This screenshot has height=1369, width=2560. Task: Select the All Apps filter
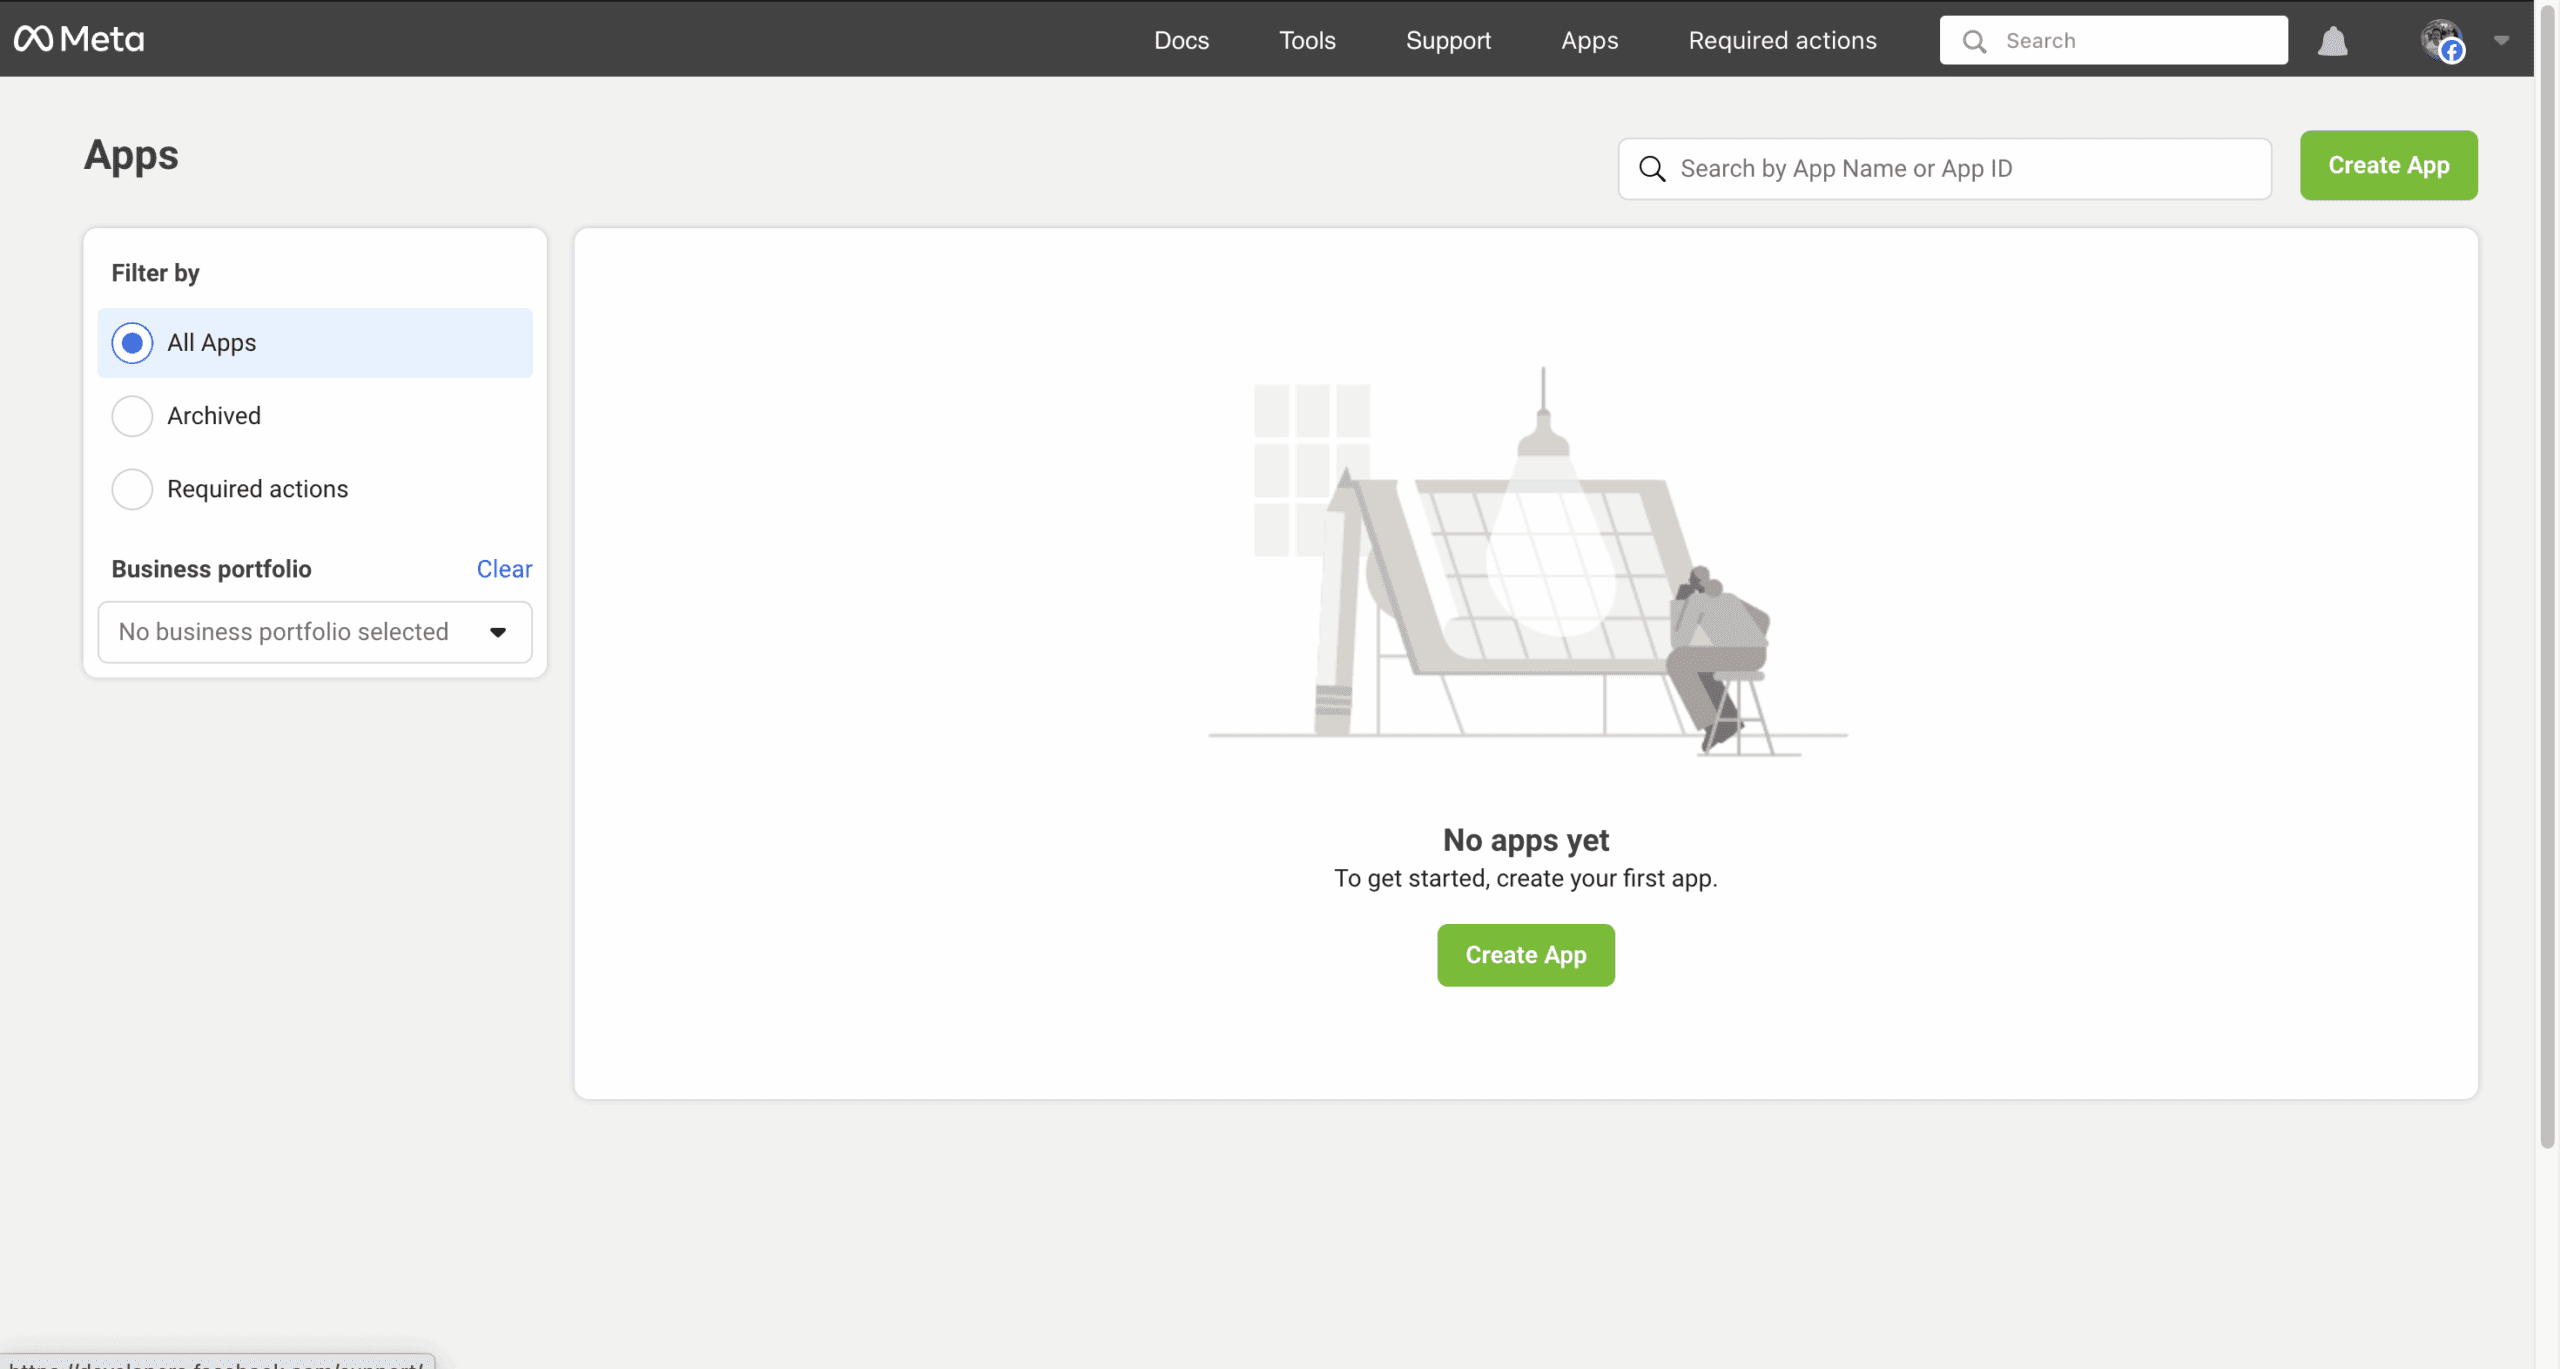pos(314,343)
